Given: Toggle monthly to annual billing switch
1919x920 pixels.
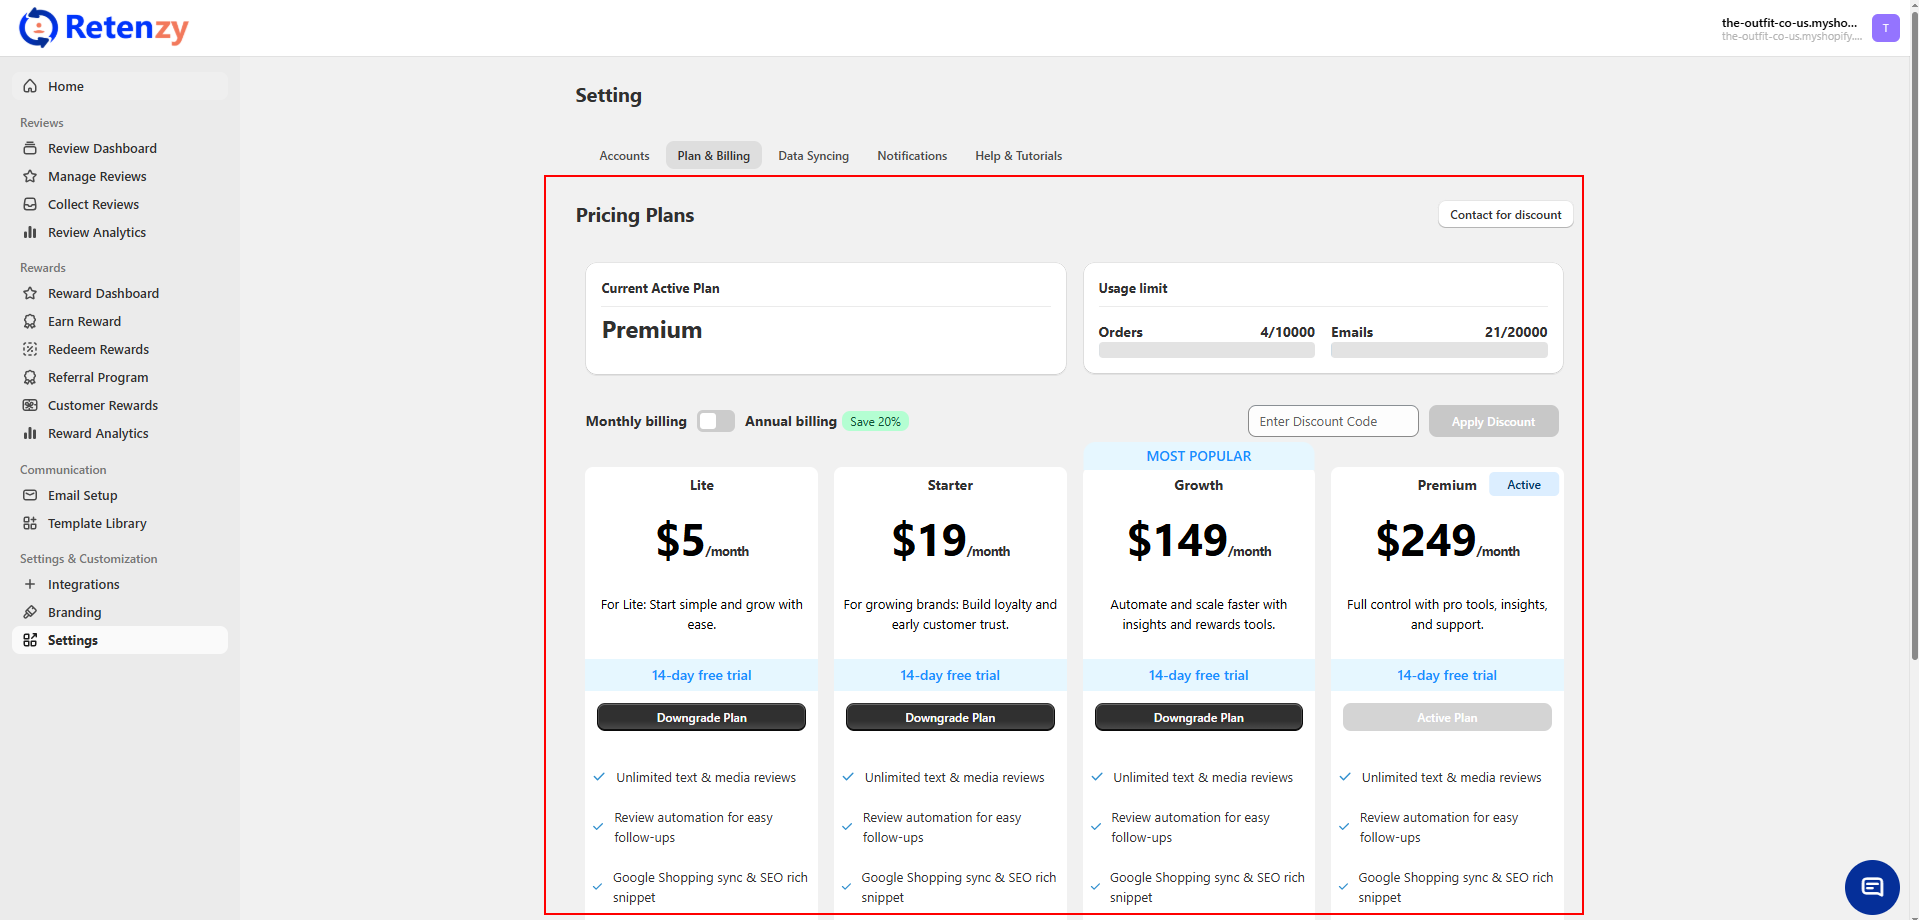Looking at the screenshot, I should pos(716,421).
